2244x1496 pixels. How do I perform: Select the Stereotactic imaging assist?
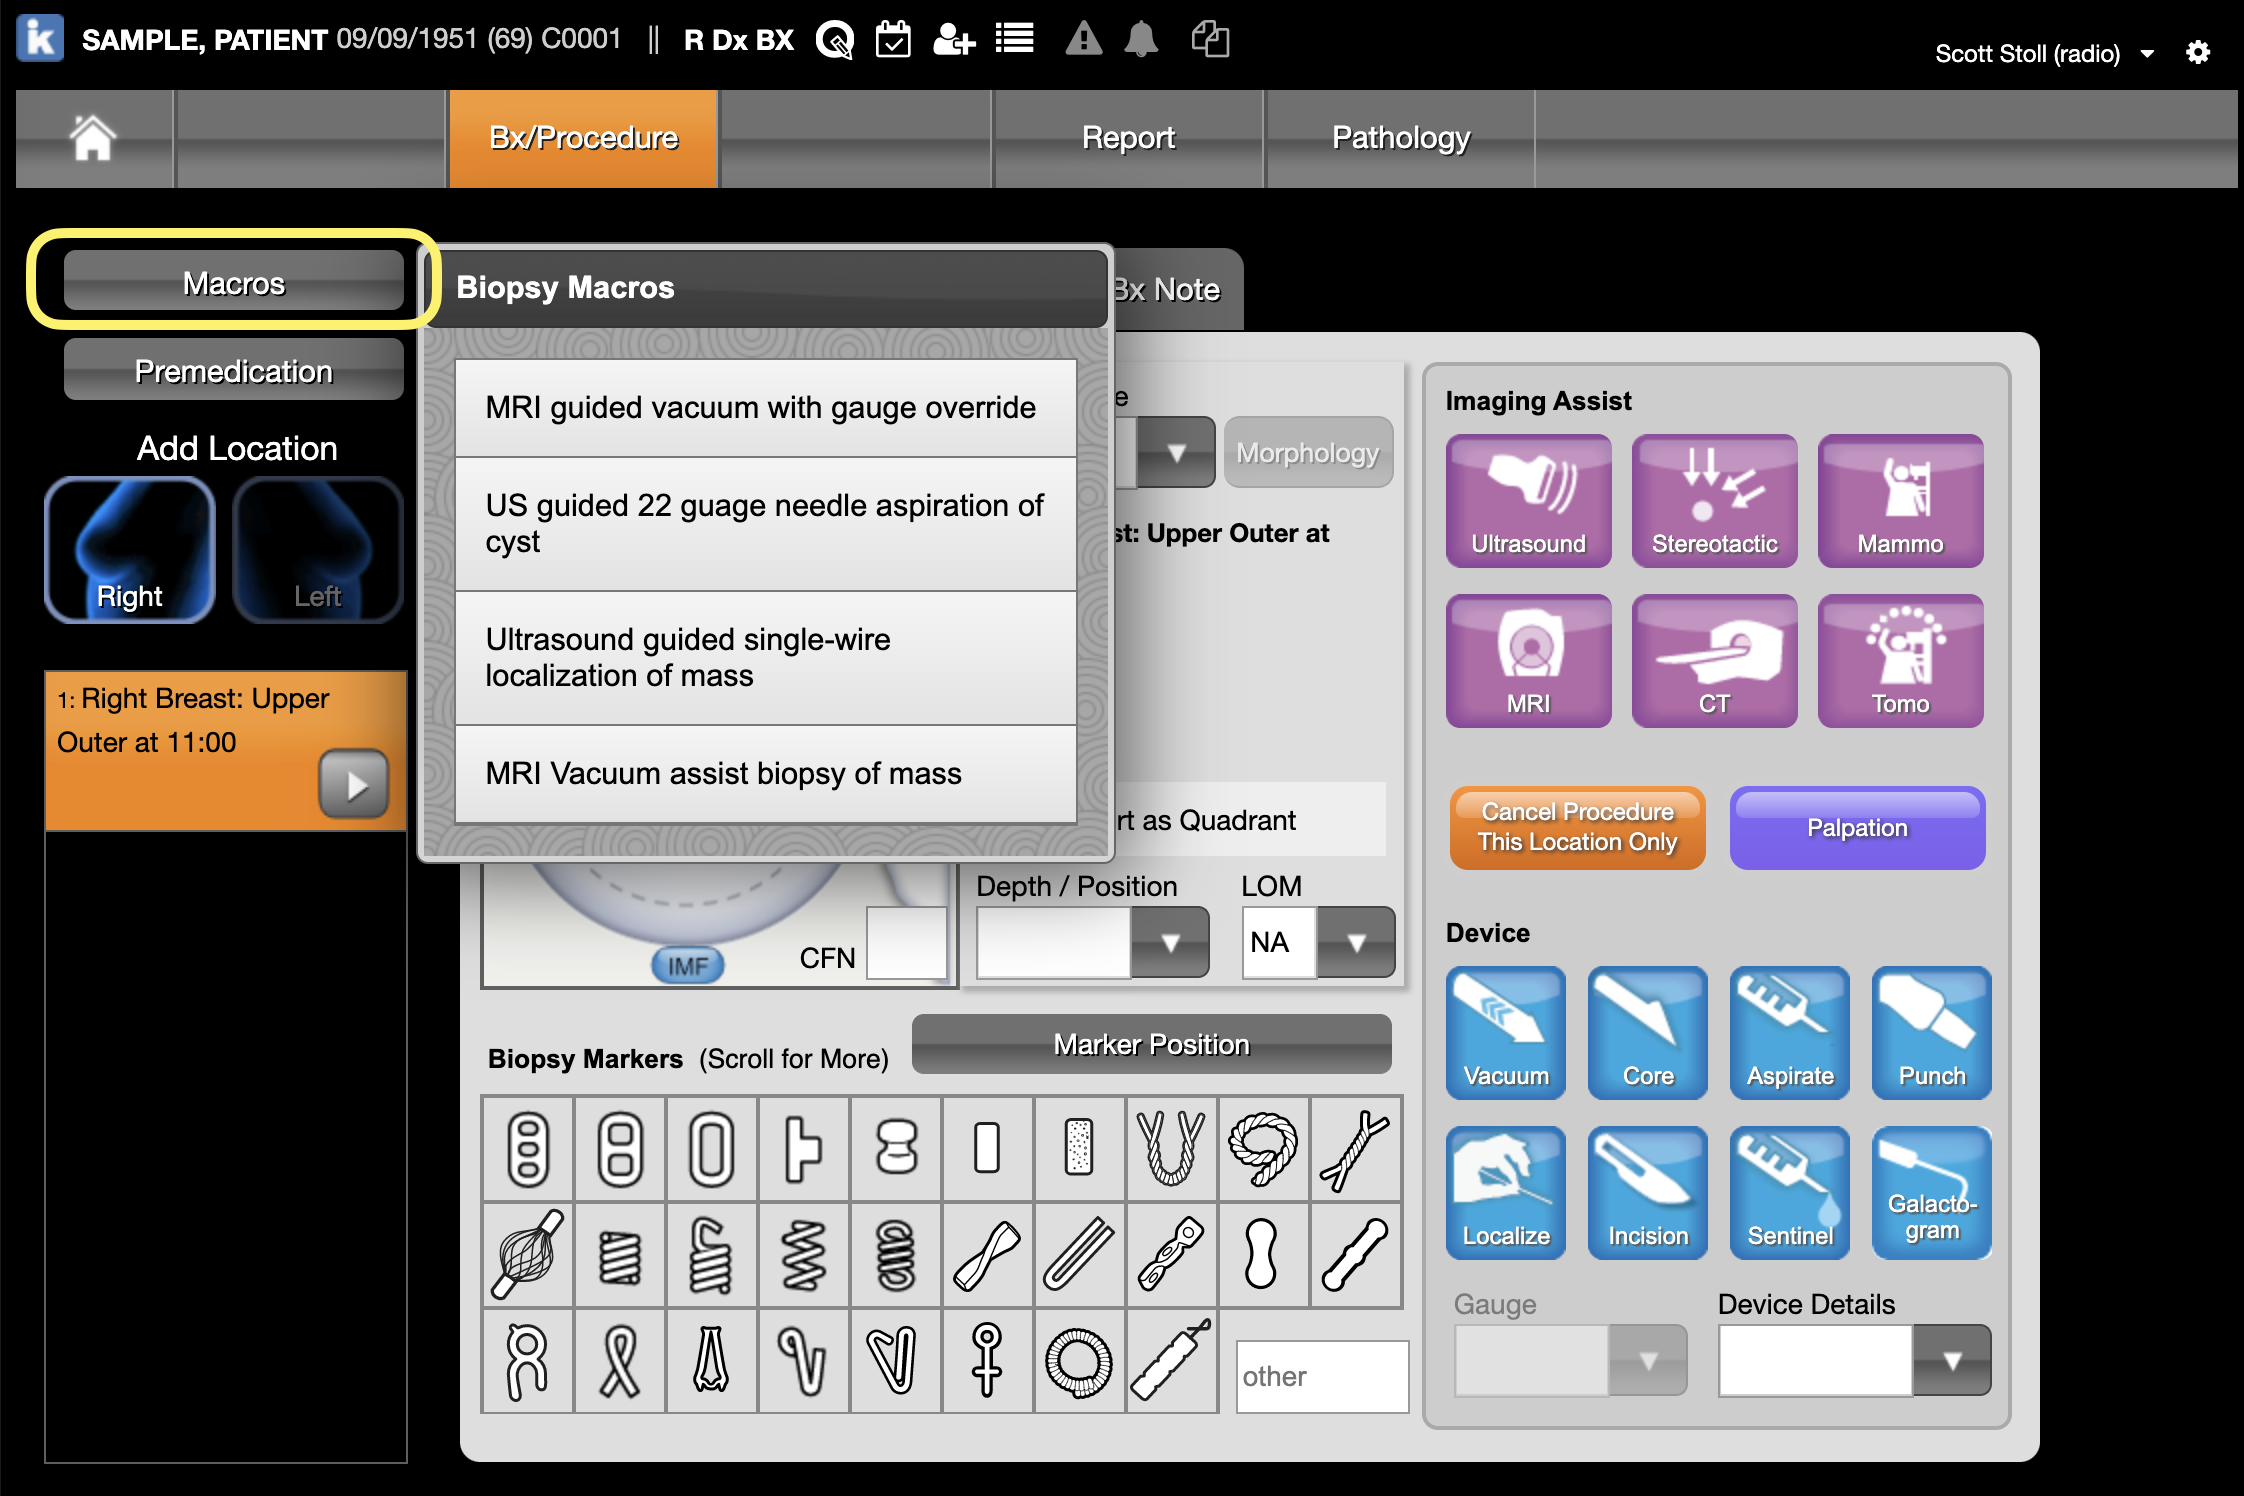tap(1714, 501)
